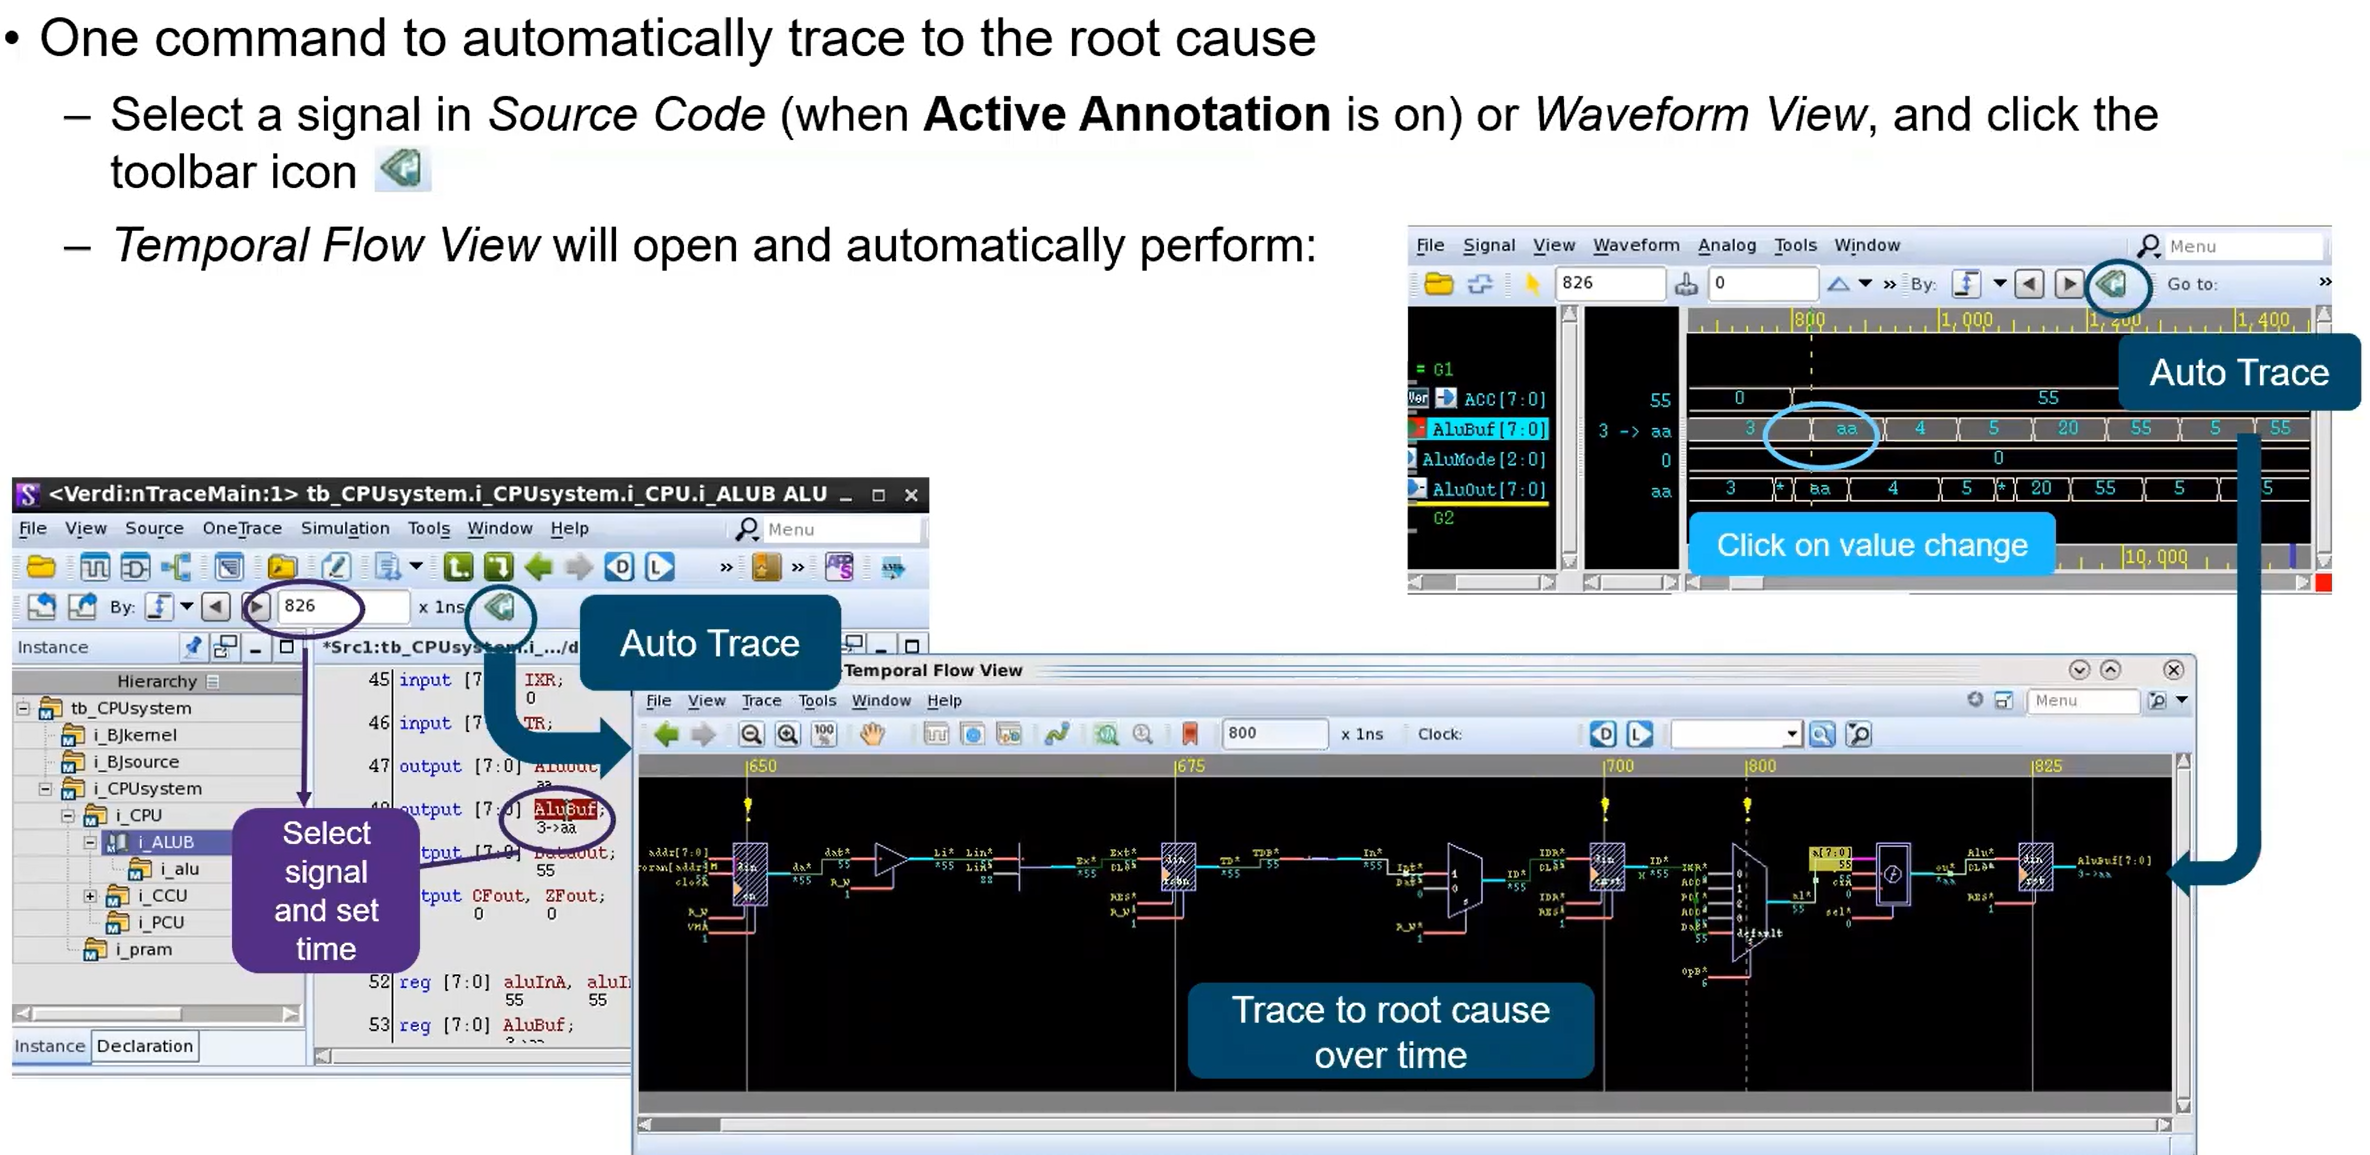Click the Trace Driver 'D' icon in nTrace
The height and width of the screenshot is (1155, 2370).
pos(619,567)
